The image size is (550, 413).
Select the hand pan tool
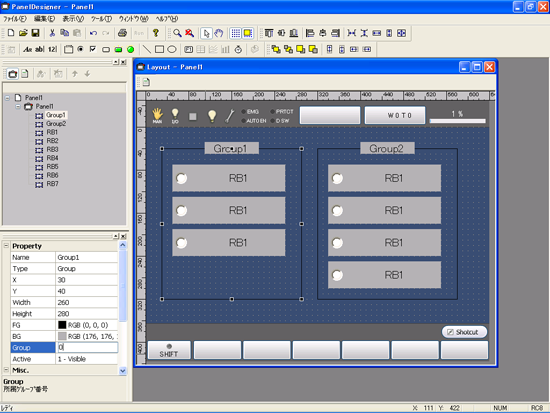[219, 33]
